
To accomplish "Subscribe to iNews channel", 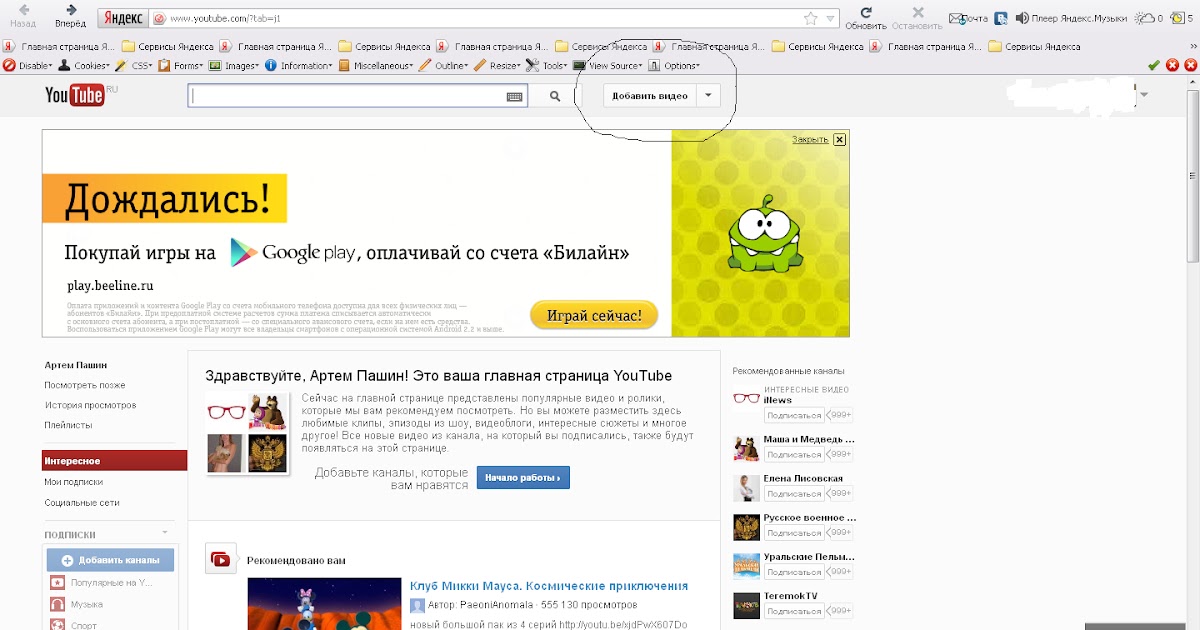I will pos(794,415).
